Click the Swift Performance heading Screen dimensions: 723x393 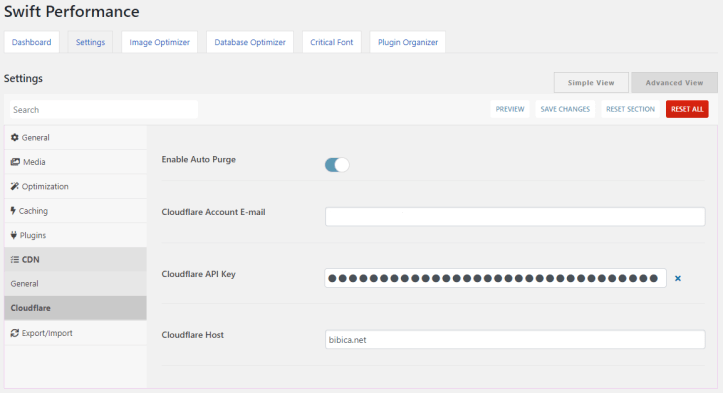[71, 12]
